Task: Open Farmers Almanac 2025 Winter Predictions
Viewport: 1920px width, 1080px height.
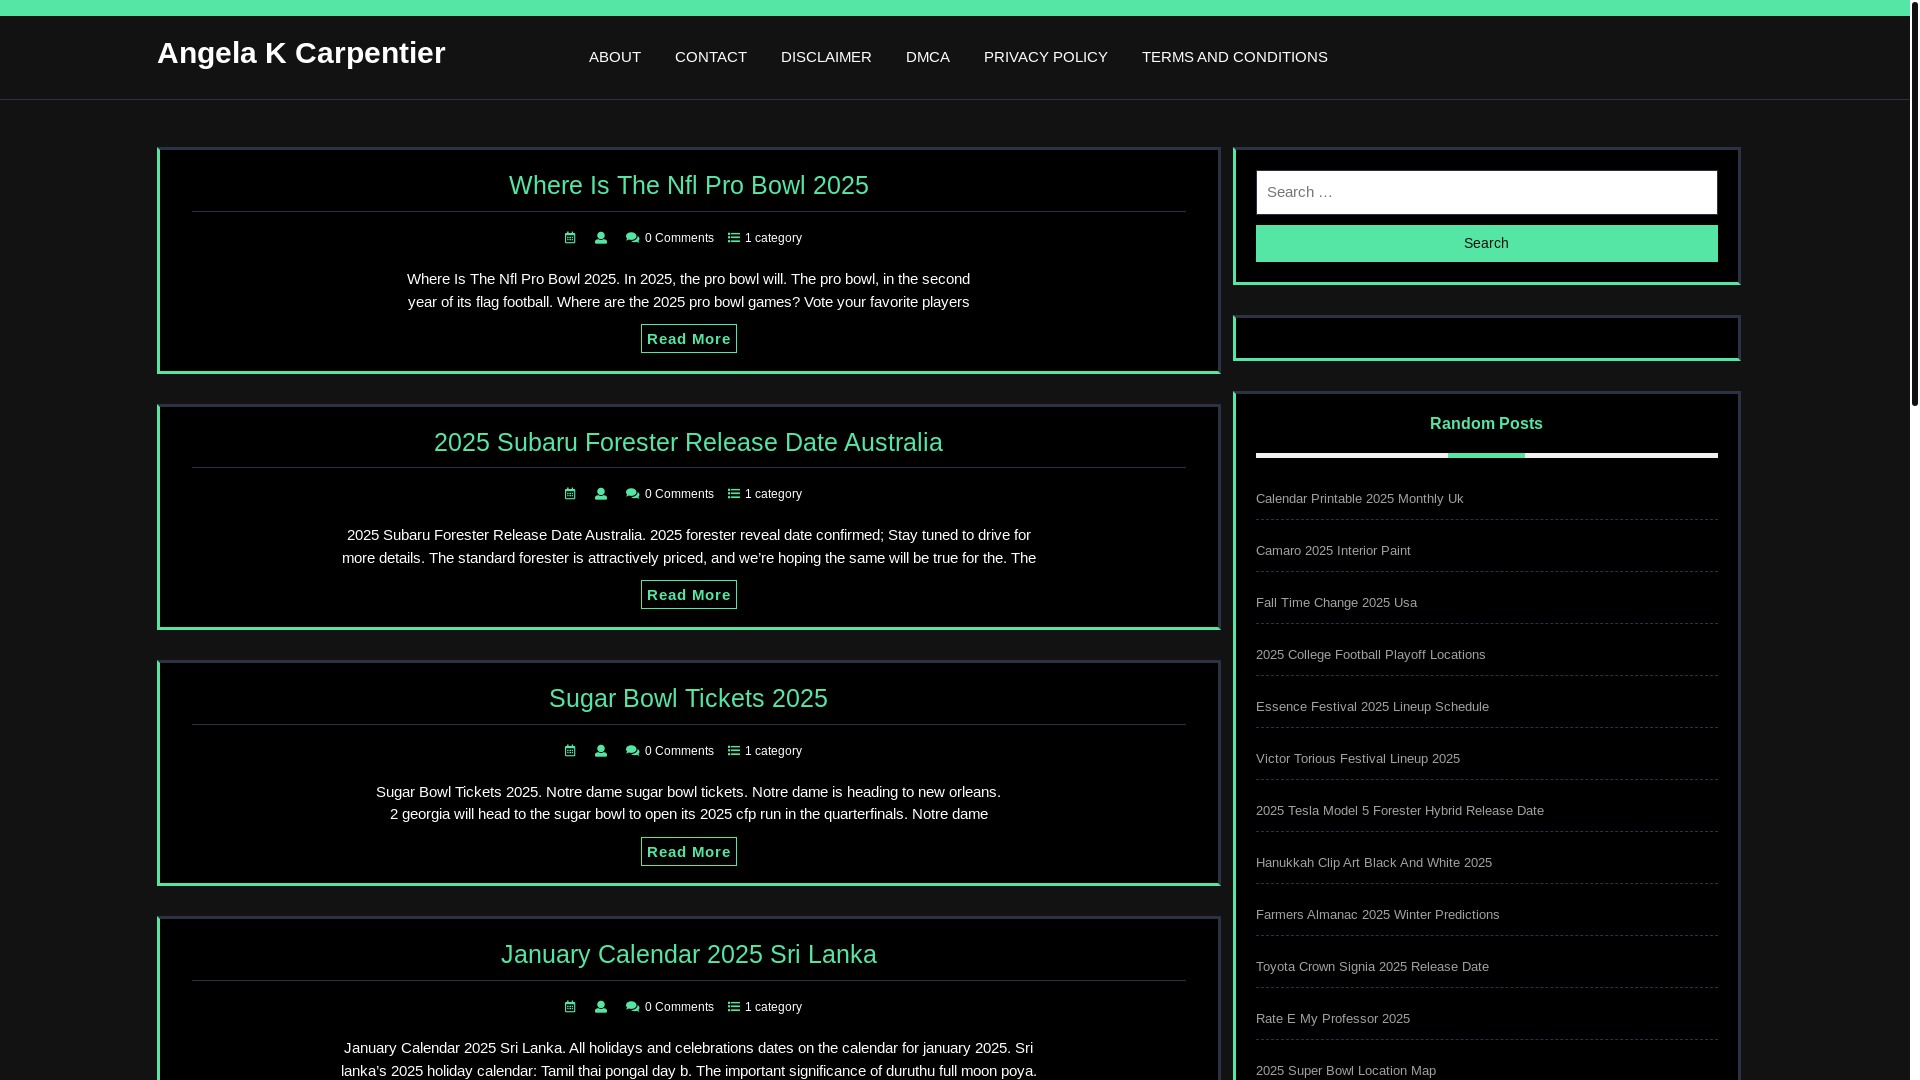Action: point(1377,915)
